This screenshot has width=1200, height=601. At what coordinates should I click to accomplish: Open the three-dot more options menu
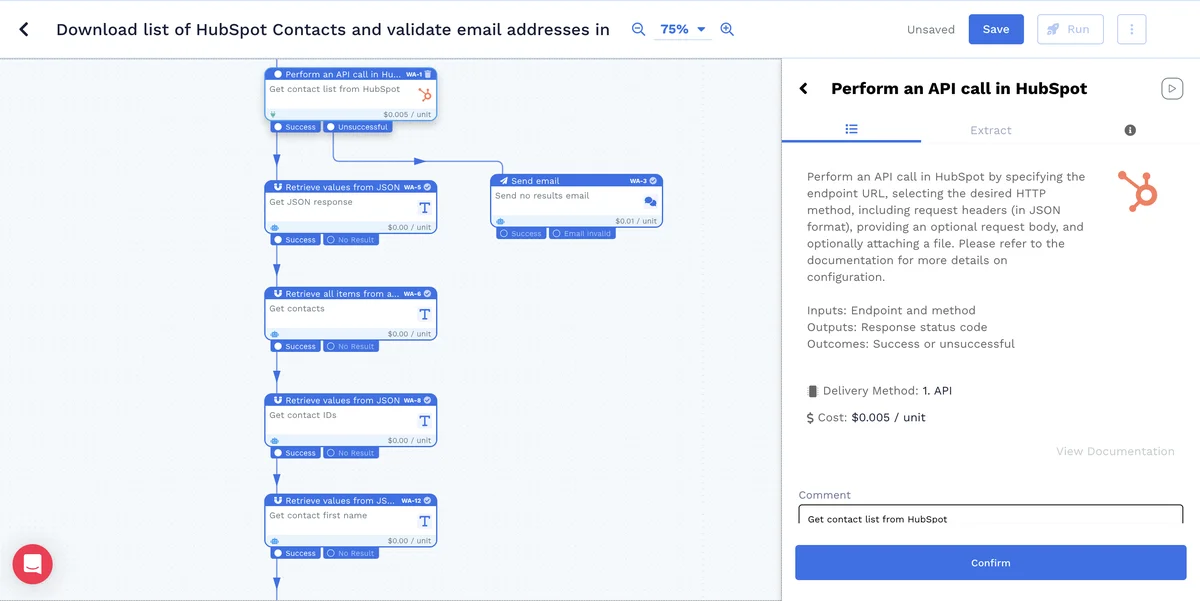[x=1132, y=30]
